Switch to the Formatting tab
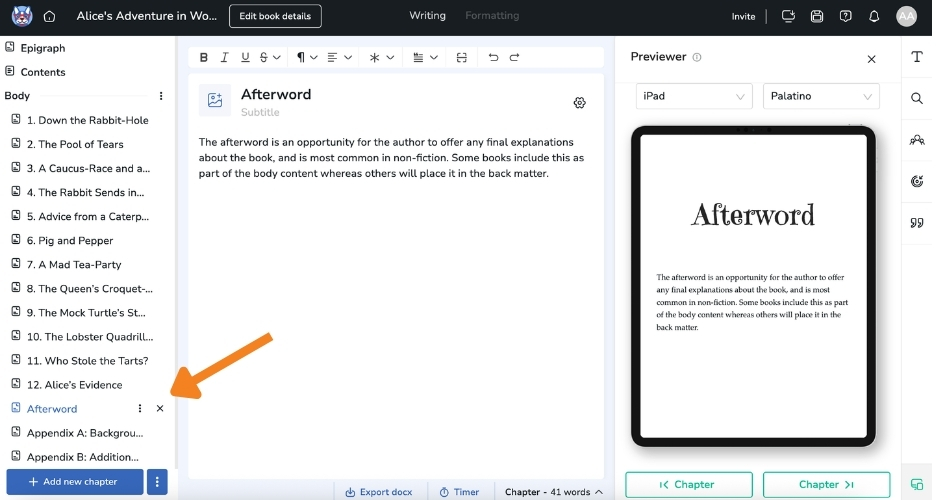The height and width of the screenshot is (500, 938). click(x=492, y=16)
